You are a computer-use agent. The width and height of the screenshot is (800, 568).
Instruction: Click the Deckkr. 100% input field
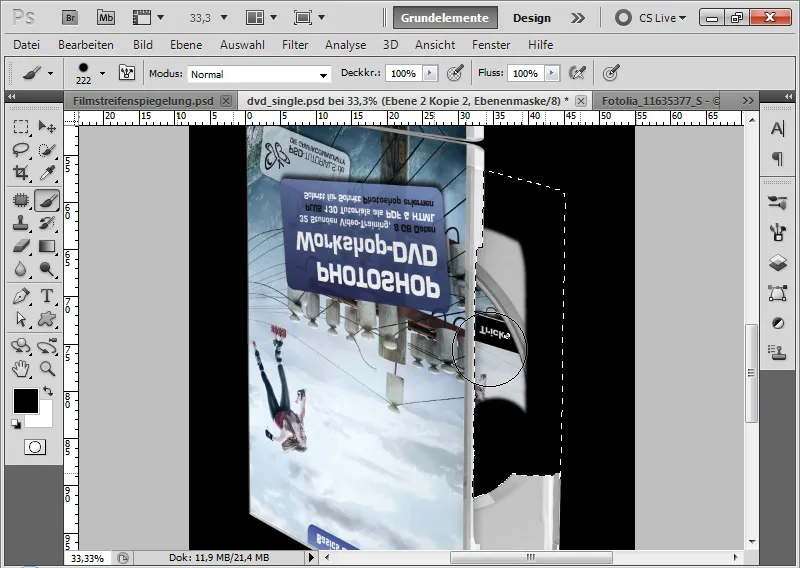pyautogui.click(x=404, y=73)
